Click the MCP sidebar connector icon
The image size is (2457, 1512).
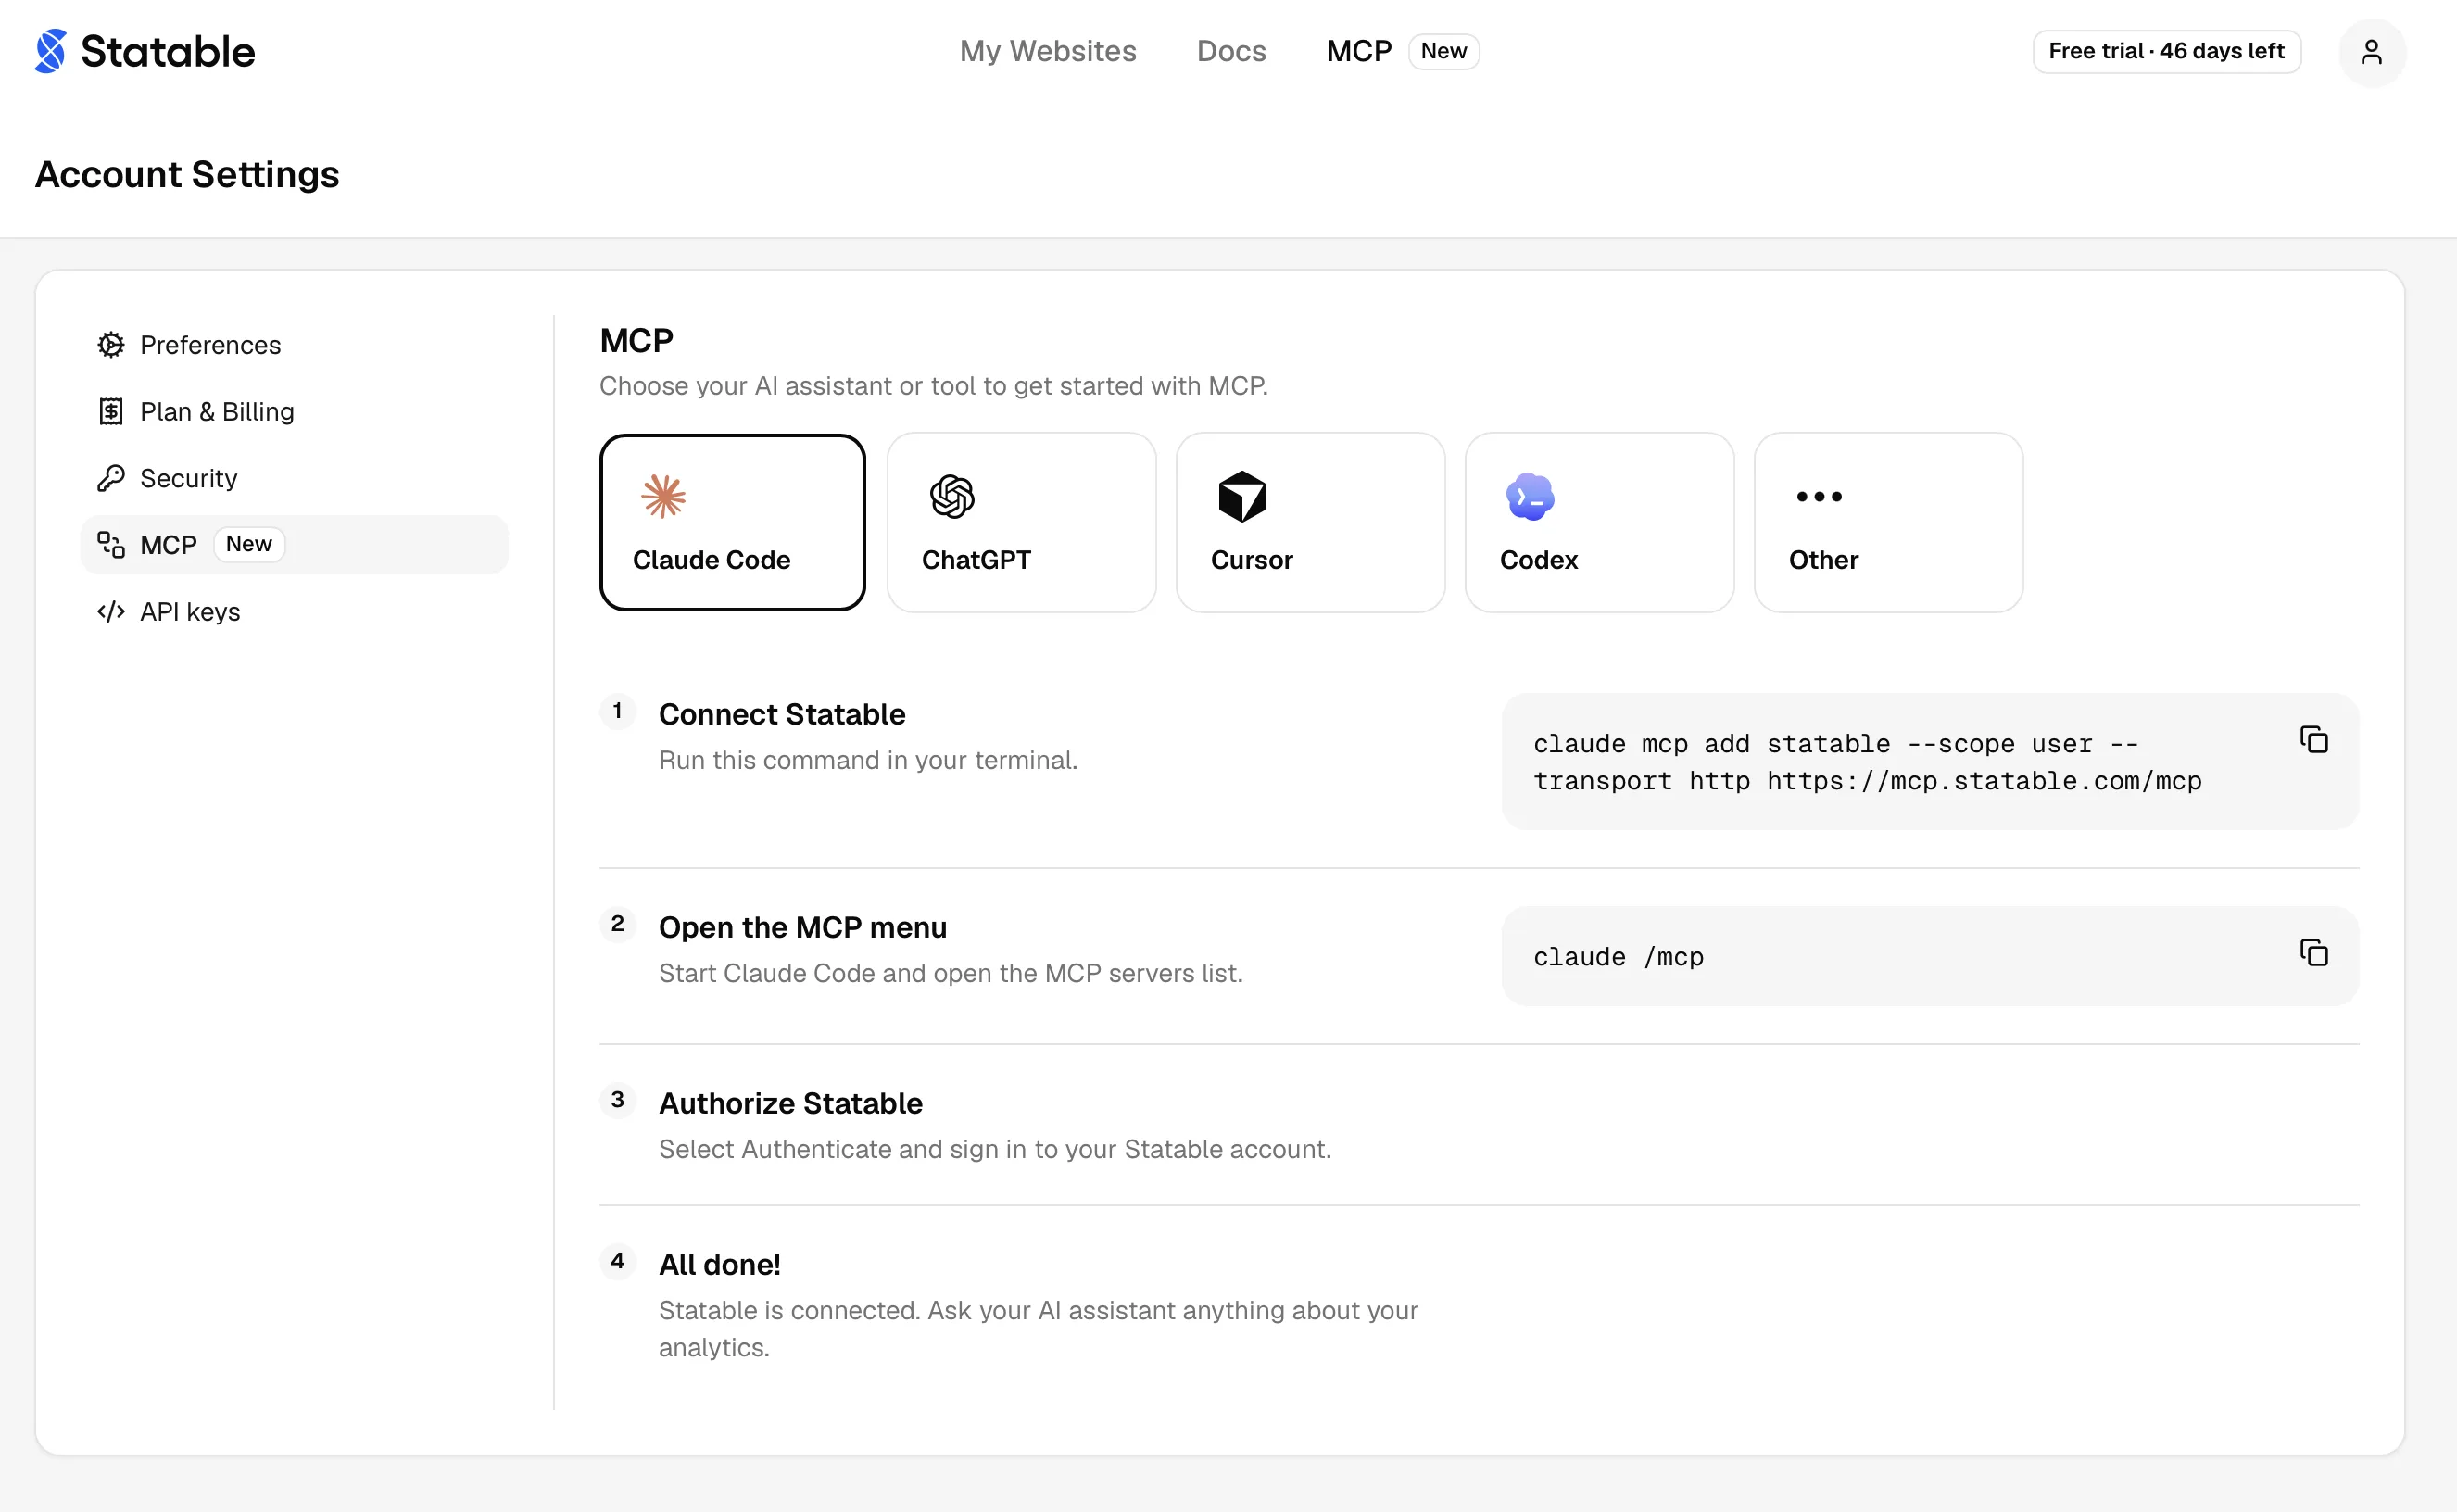[x=111, y=545]
